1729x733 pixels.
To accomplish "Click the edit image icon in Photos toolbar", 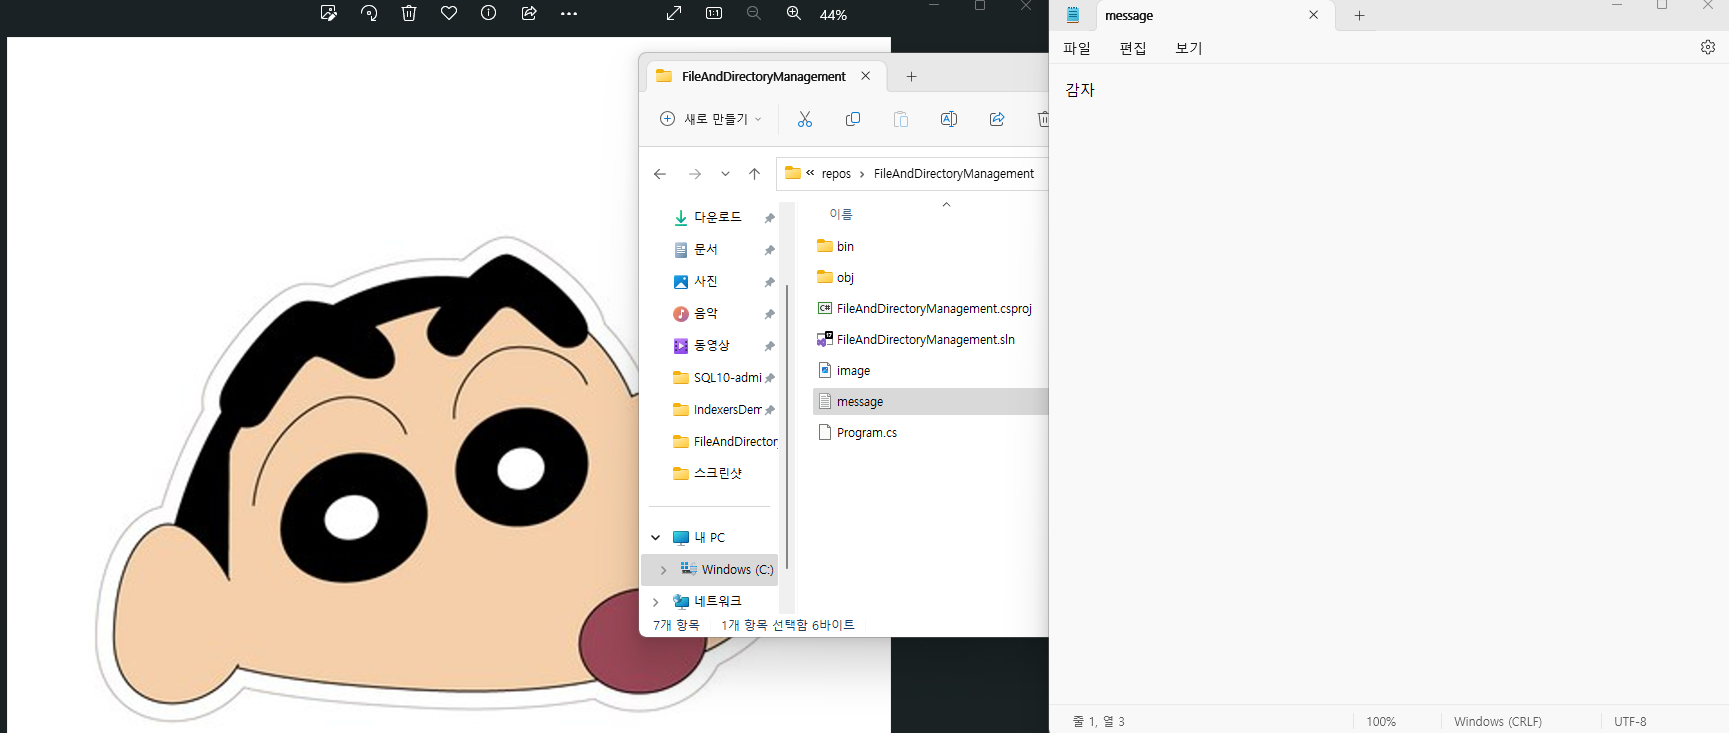I will click(x=328, y=13).
